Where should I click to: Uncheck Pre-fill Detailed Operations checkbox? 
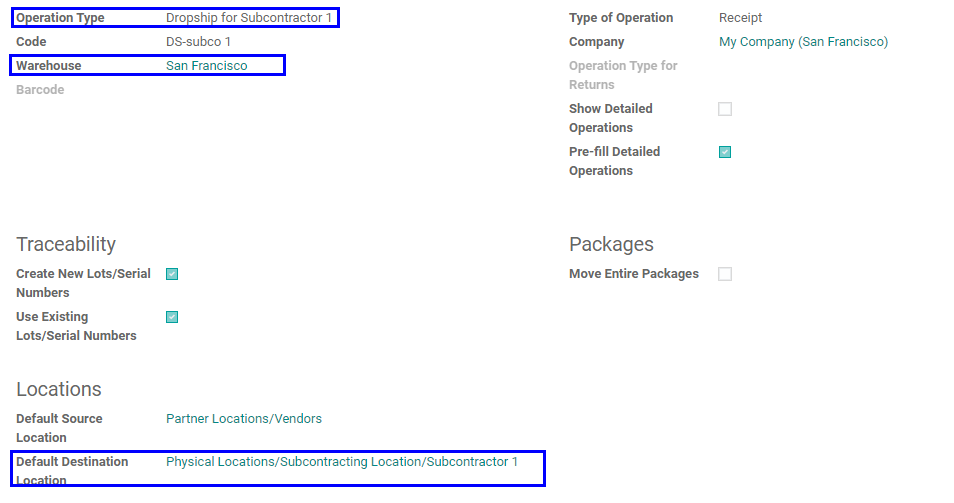[x=725, y=152]
